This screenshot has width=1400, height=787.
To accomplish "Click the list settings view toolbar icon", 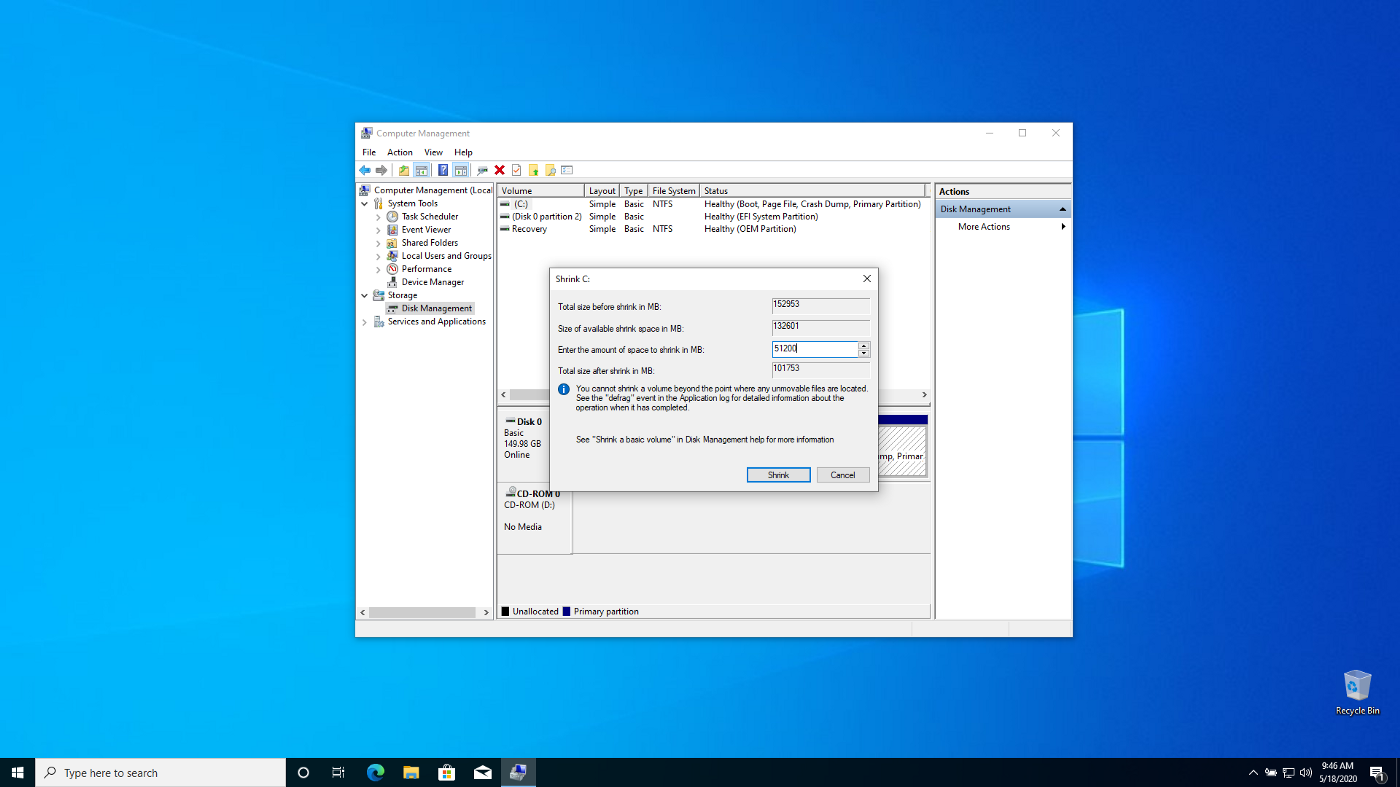I will click(567, 170).
